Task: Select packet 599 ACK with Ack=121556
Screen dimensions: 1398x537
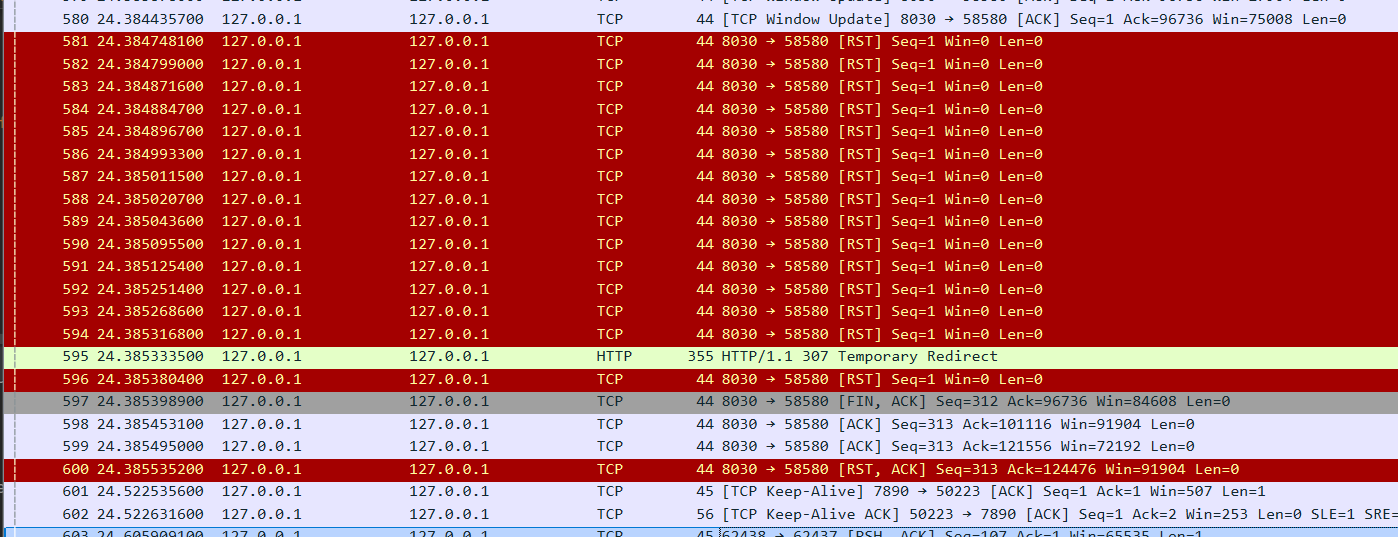Action: [700, 446]
